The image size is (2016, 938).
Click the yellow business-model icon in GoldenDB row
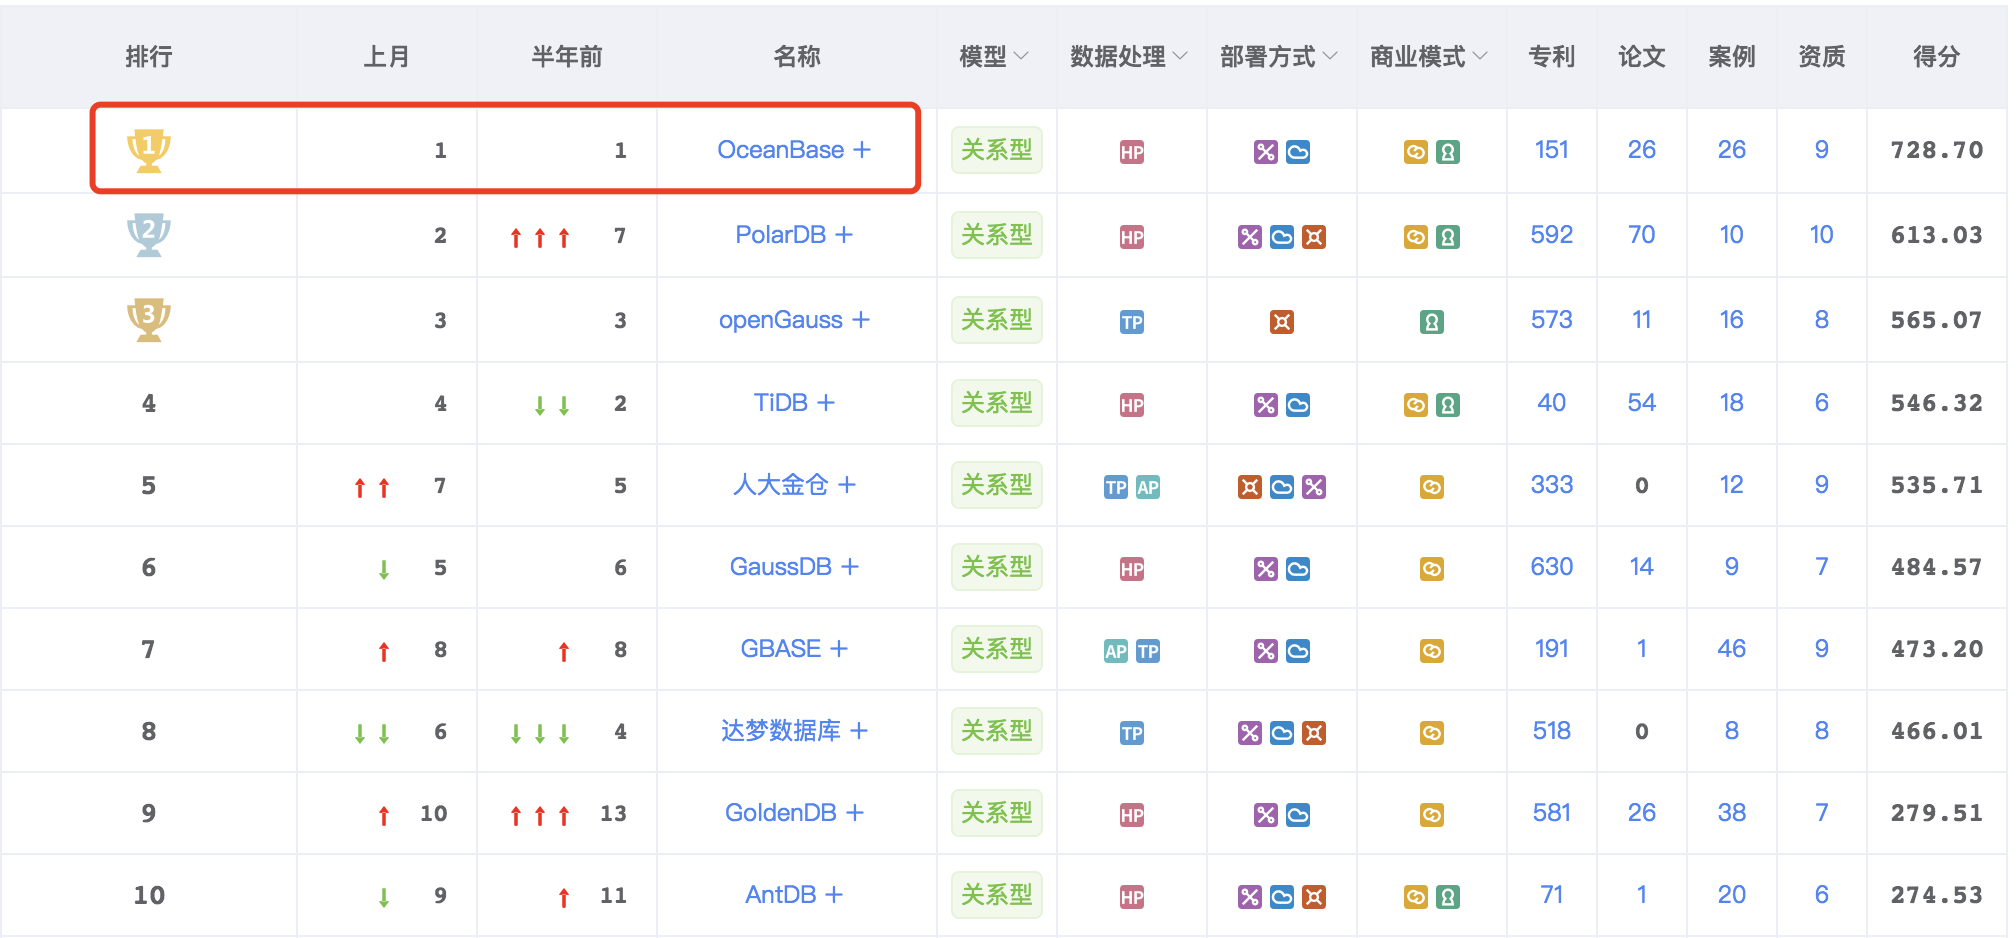coord(1432,815)
